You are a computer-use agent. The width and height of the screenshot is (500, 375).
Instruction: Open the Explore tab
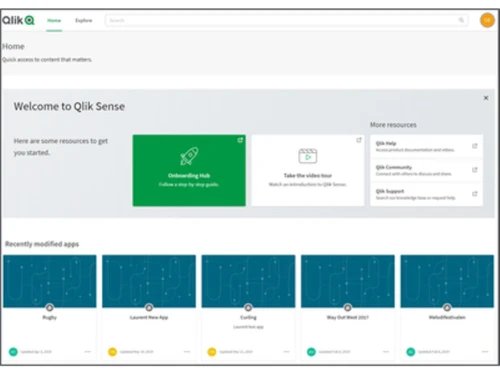83,21
